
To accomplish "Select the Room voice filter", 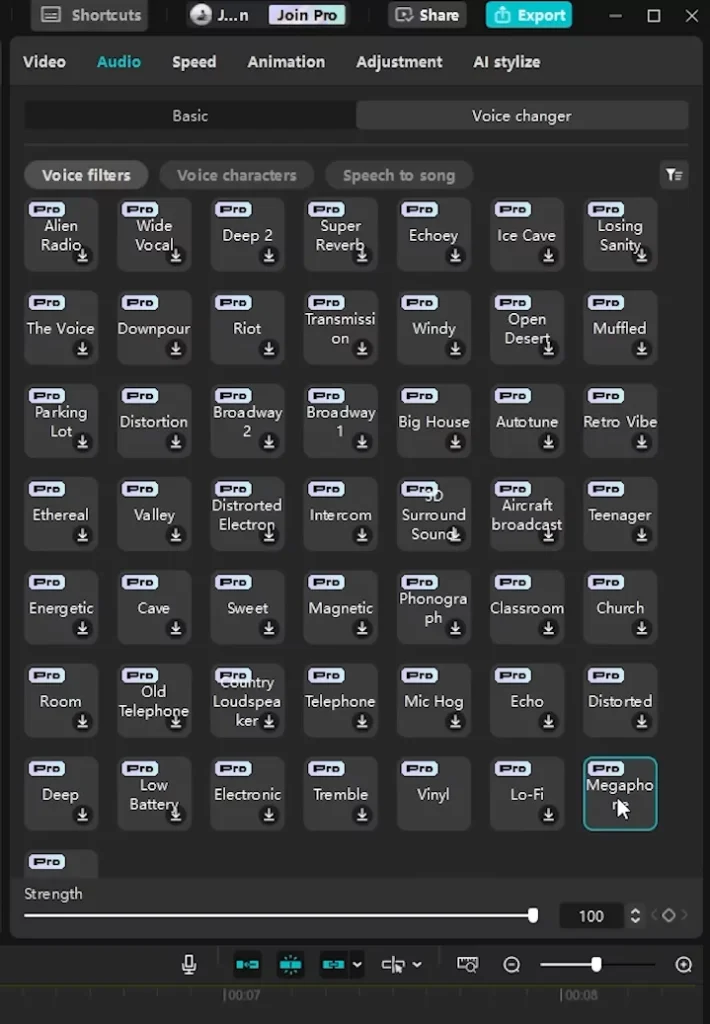I will [61, 700].
